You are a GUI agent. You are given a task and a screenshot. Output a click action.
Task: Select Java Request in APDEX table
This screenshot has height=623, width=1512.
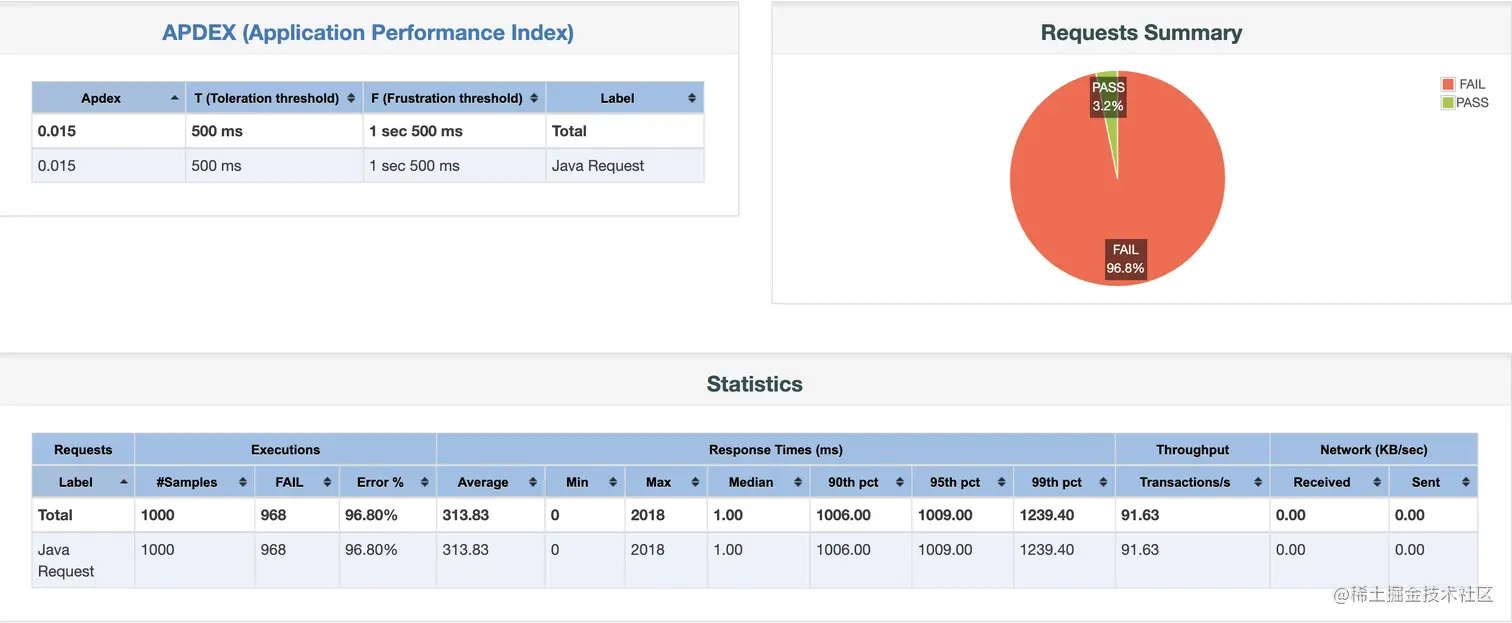tap(598, 166)
